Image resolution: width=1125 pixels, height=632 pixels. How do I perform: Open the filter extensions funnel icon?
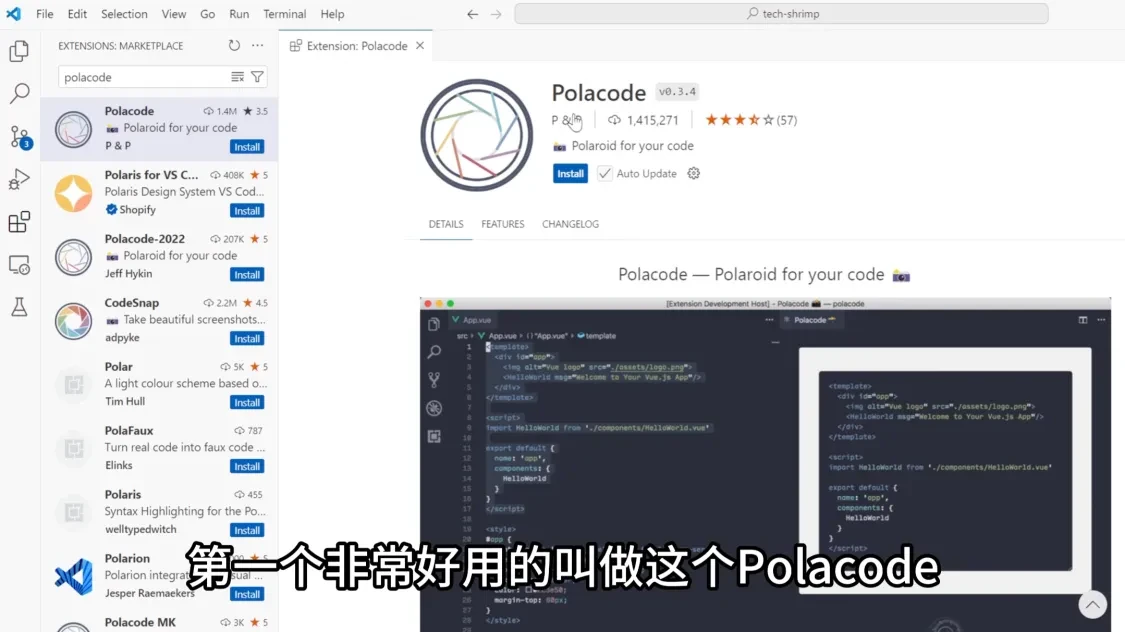[x=257, y=77]
